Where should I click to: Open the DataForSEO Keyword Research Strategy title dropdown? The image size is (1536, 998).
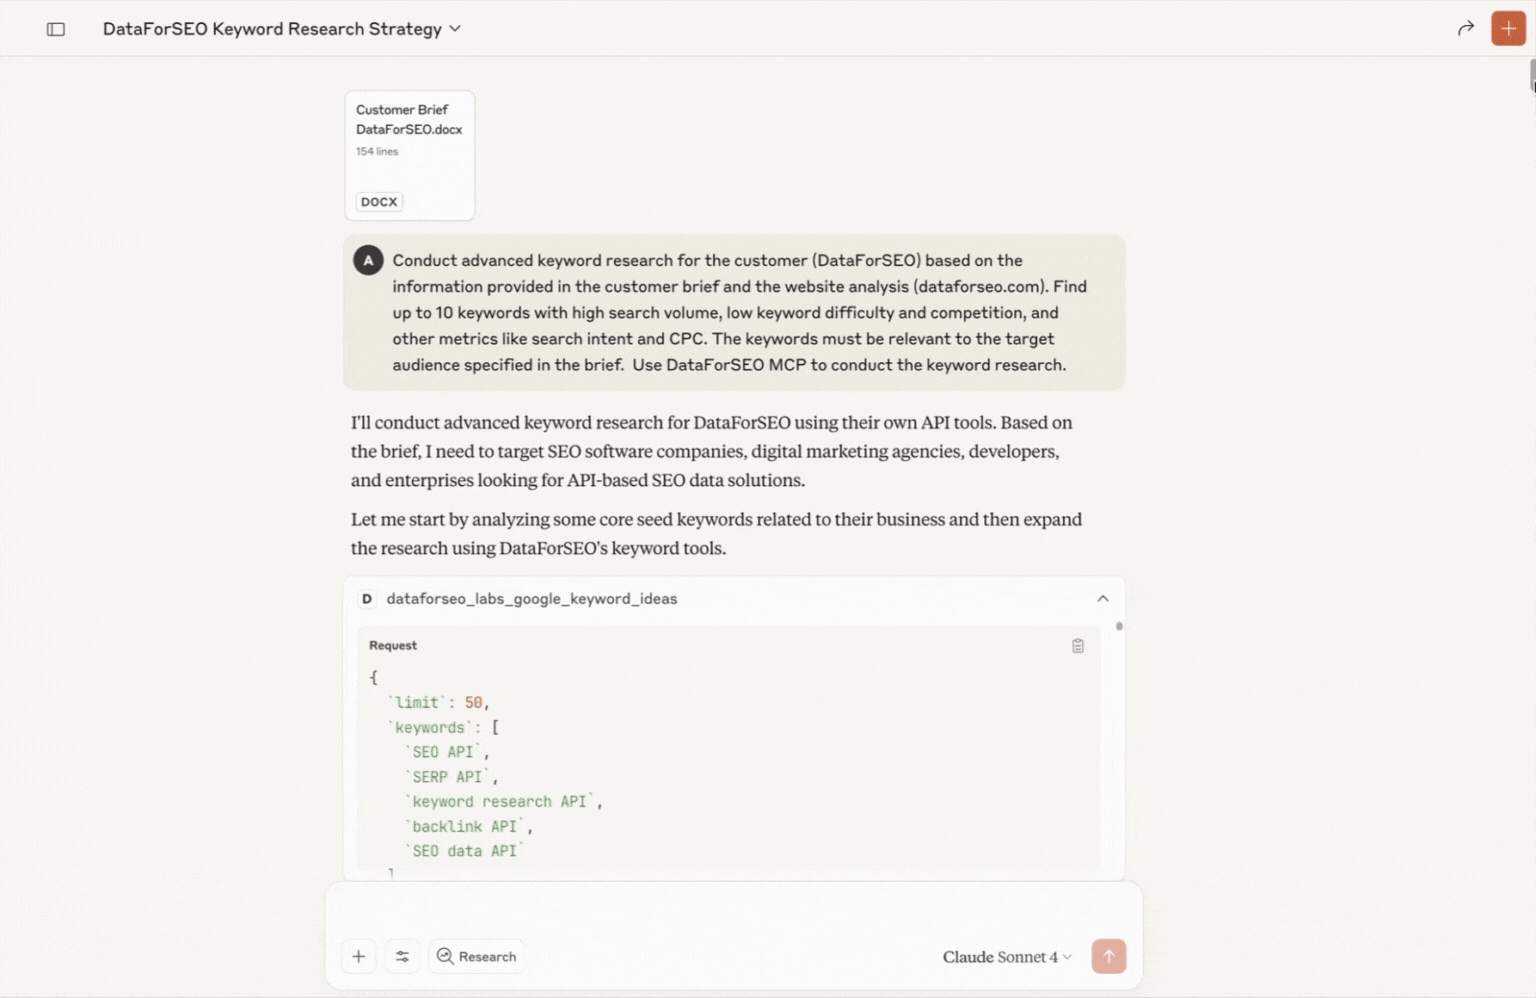click(x=282, y=29)
